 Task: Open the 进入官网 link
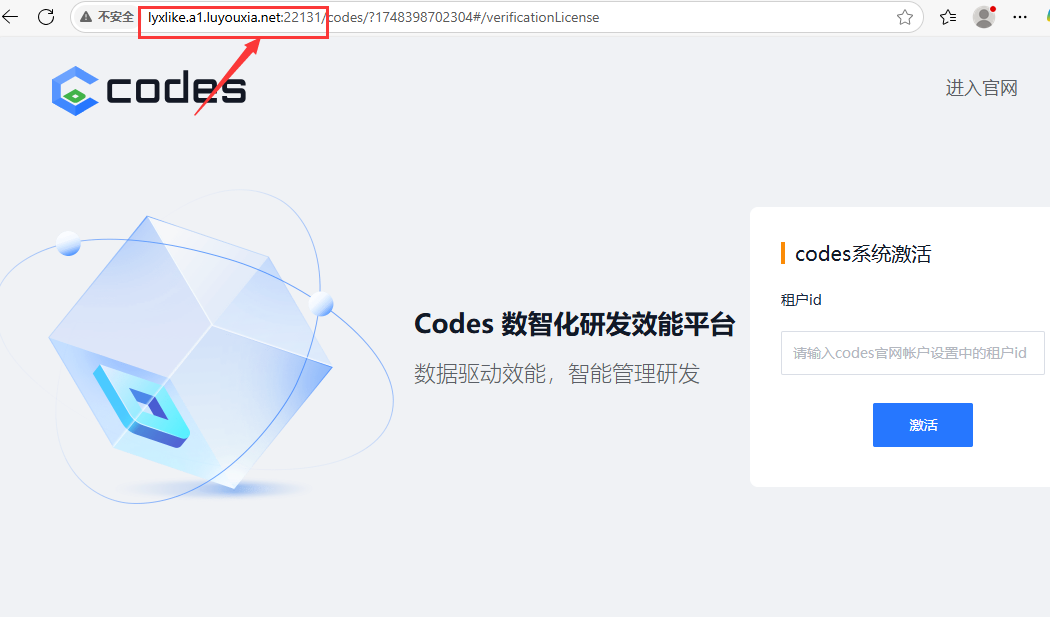coord(981,88)
